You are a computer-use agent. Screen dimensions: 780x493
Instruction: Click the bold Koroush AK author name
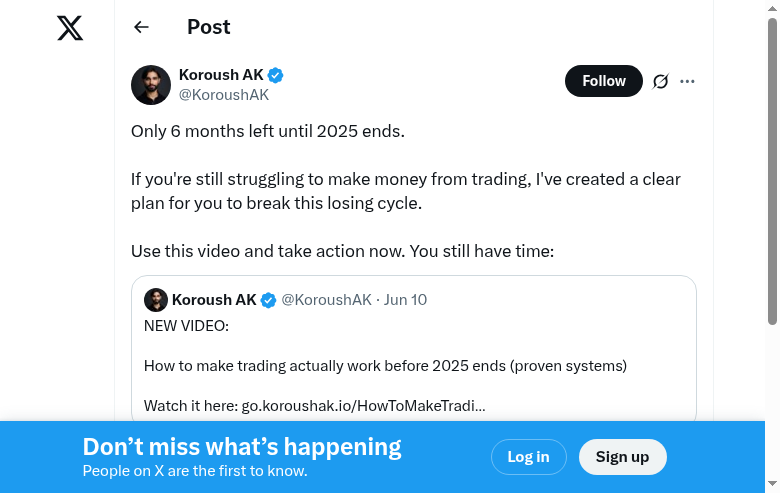click(x=221, y=75)
